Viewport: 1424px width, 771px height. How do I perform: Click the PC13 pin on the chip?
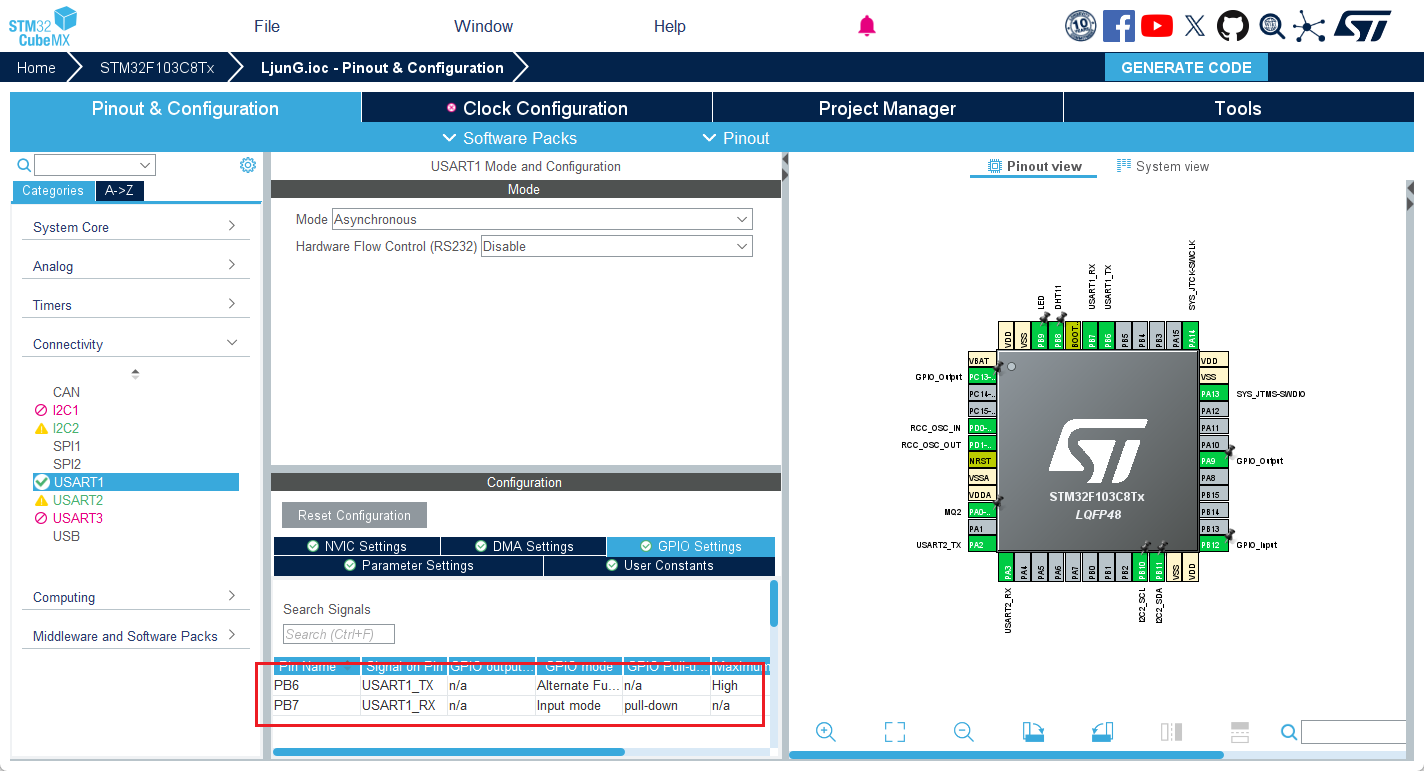(x=982, y=377)
